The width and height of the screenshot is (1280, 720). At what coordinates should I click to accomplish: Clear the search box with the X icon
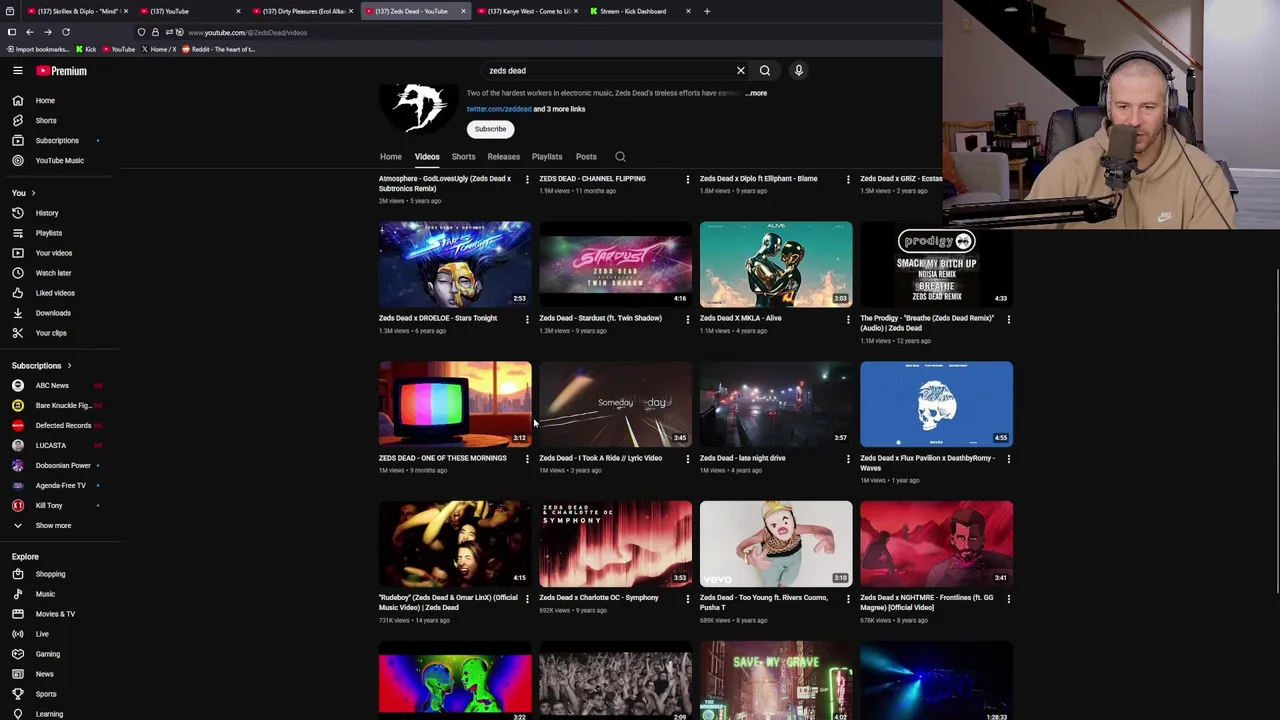pyautogui.click(x=741, y=71)
